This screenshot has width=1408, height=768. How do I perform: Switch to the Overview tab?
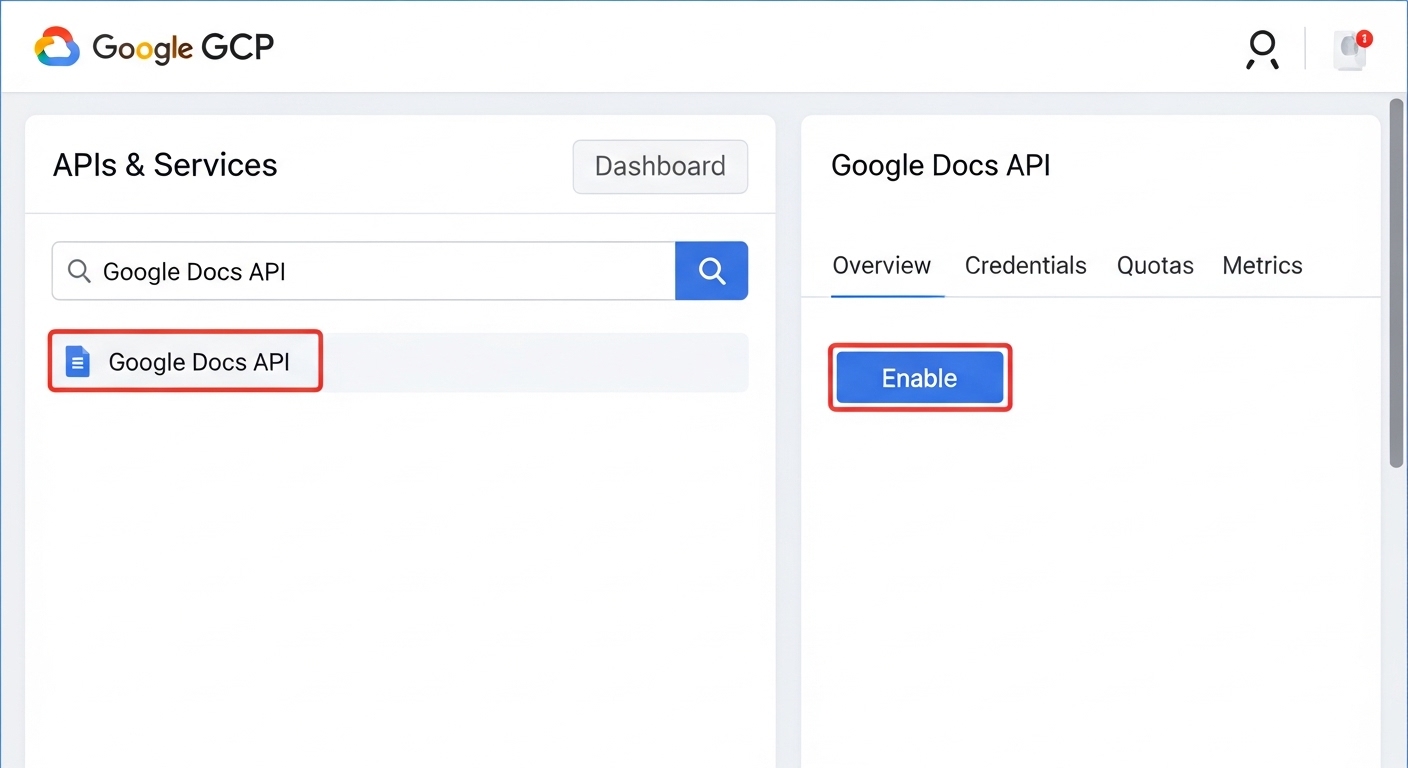click(x=882, y=266)
